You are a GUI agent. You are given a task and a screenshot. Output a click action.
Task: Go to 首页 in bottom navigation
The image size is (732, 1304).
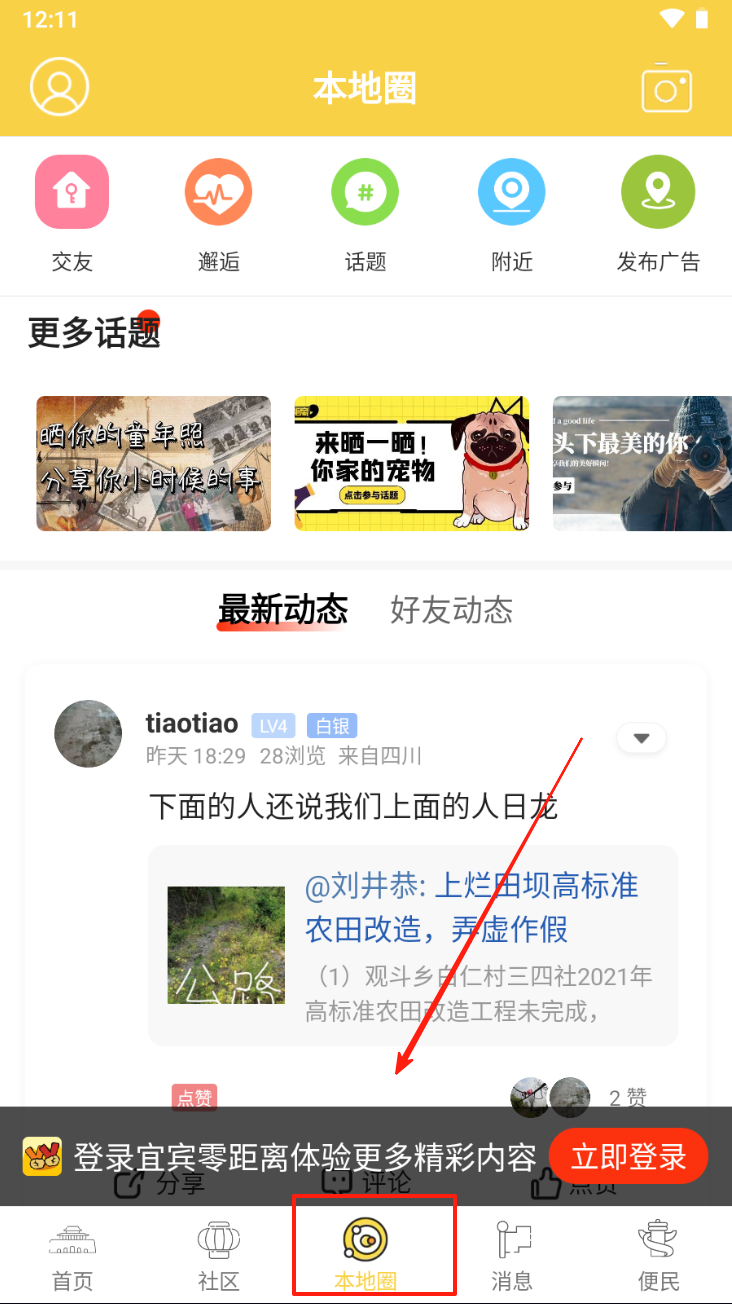[72, 1256]
